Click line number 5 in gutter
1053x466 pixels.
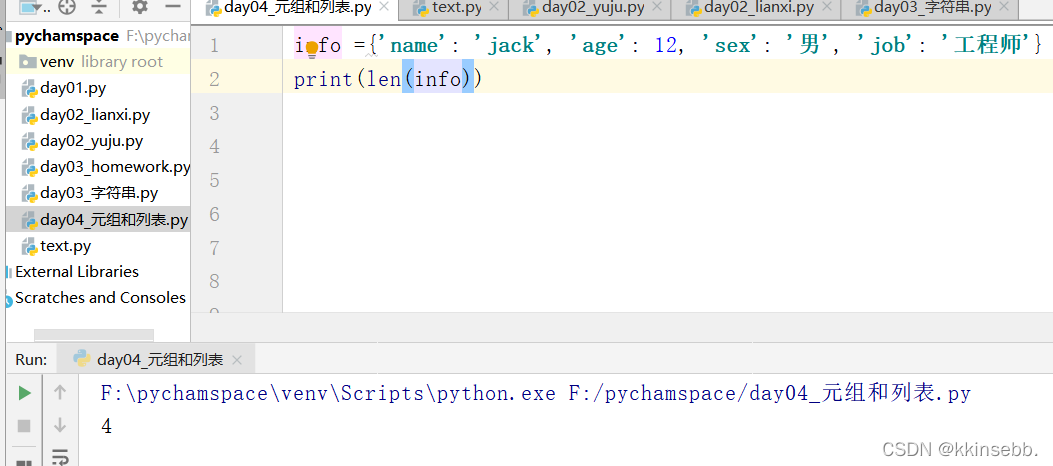click(214, 180)
